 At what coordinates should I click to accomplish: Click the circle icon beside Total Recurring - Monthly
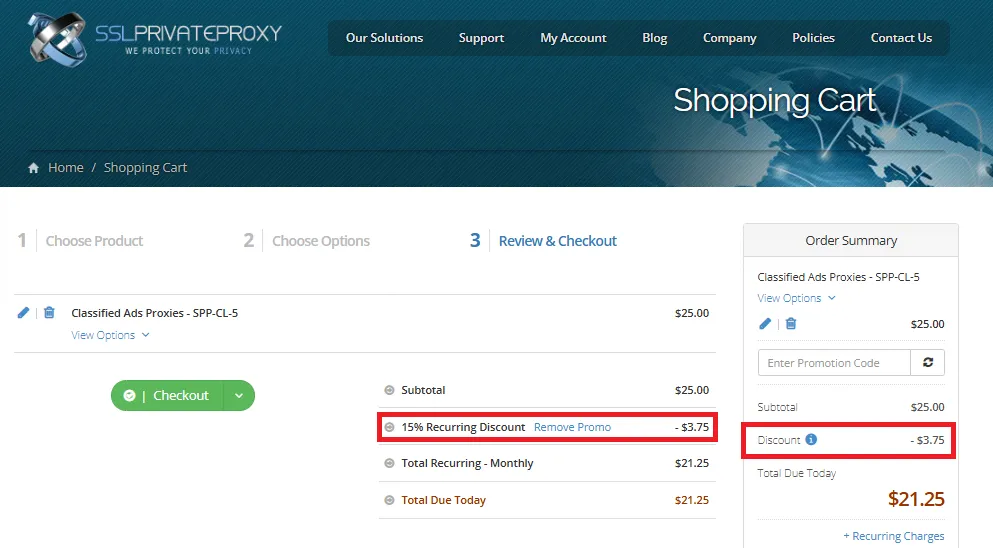(389, 463)
